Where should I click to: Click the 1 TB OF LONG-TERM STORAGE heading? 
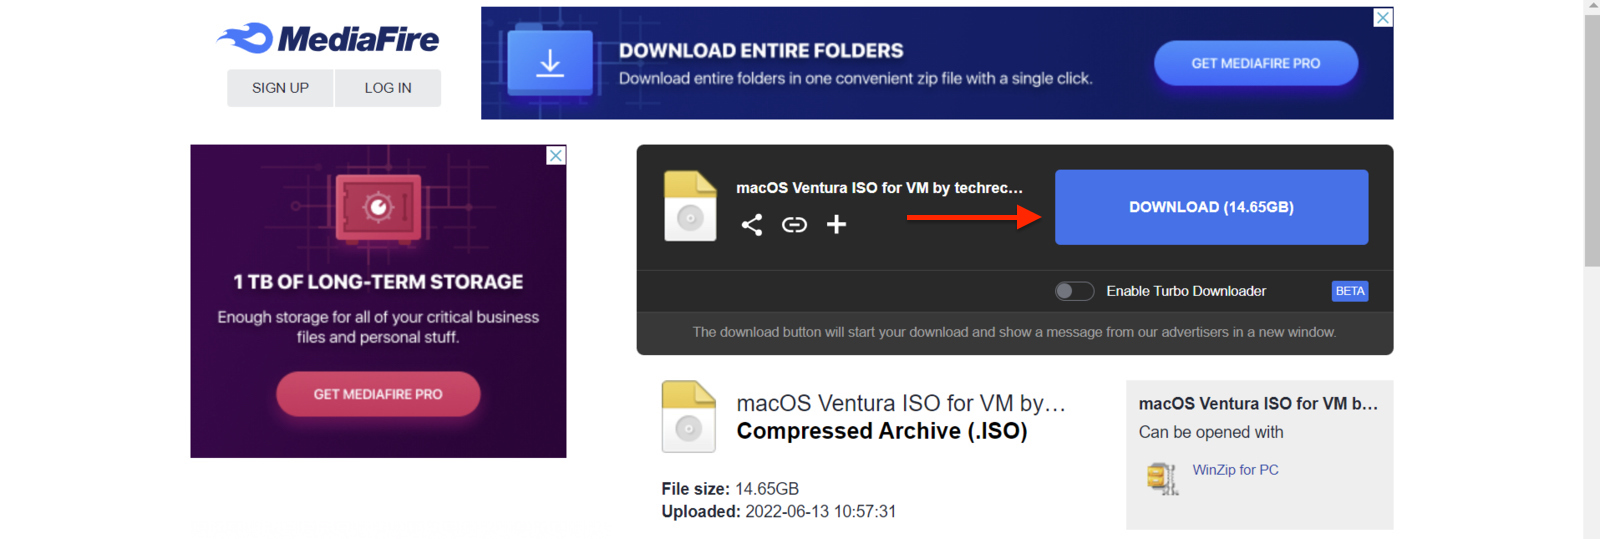tap(378, 282)
